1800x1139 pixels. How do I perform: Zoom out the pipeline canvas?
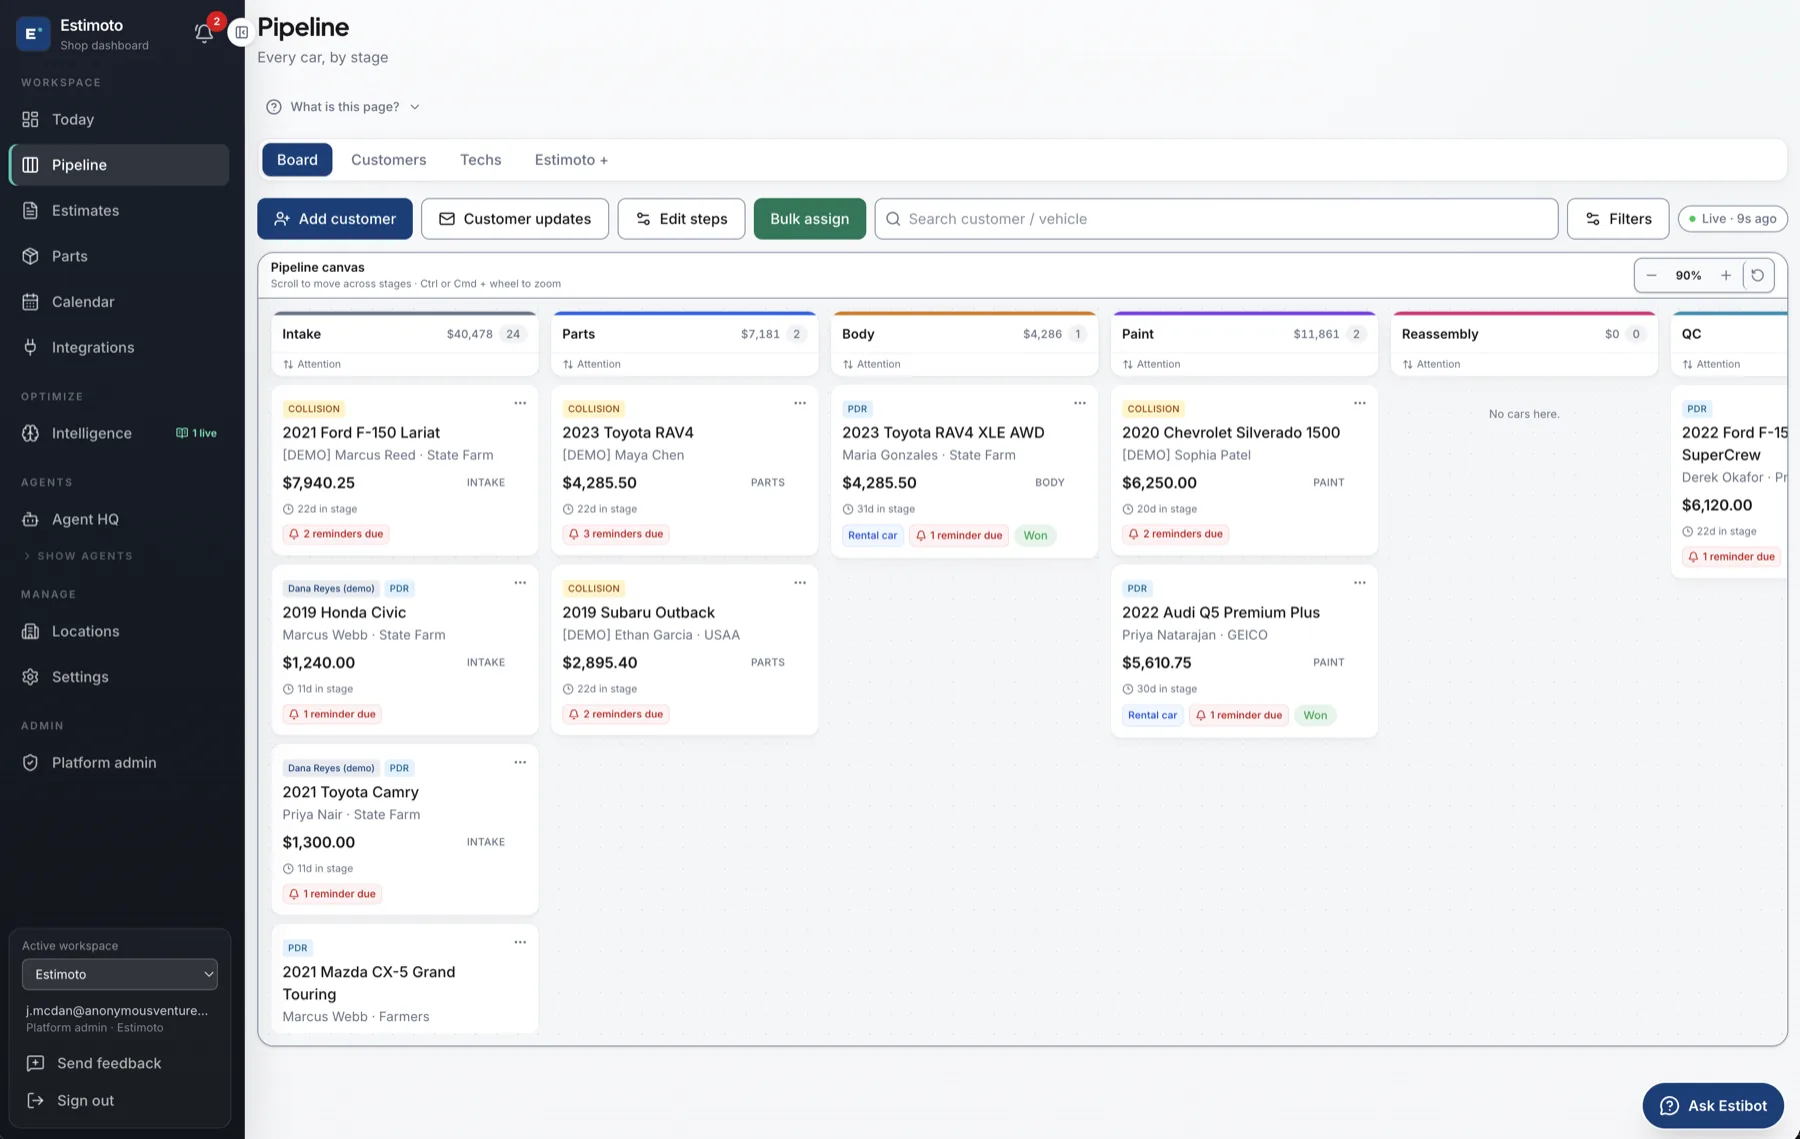(x=1651, y=275)
